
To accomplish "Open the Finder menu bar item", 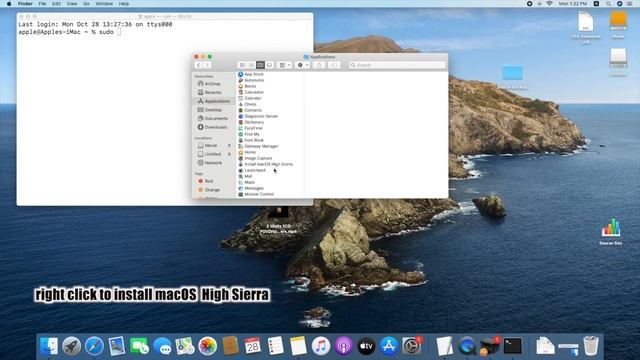I will click(25, 4).
